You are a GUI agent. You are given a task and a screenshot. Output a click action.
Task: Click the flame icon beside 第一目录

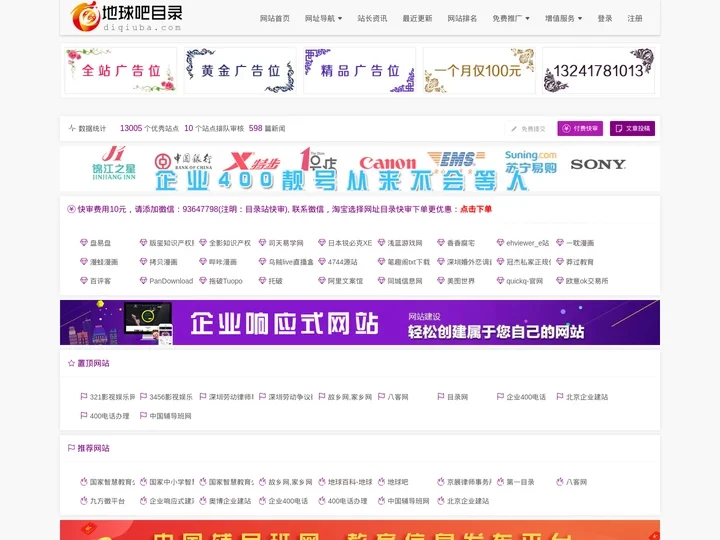coord(501,482)
